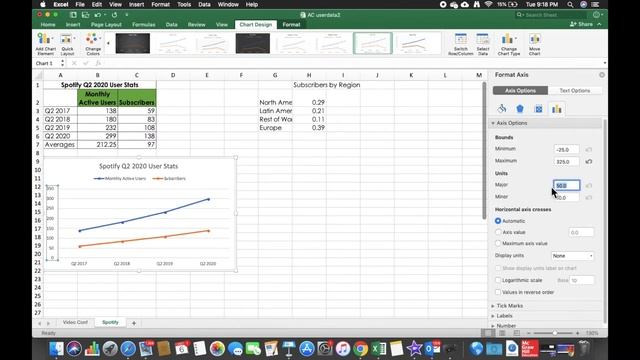Switch to Text Options tab
Screen dimensions: 640x360
coord(575,91)
